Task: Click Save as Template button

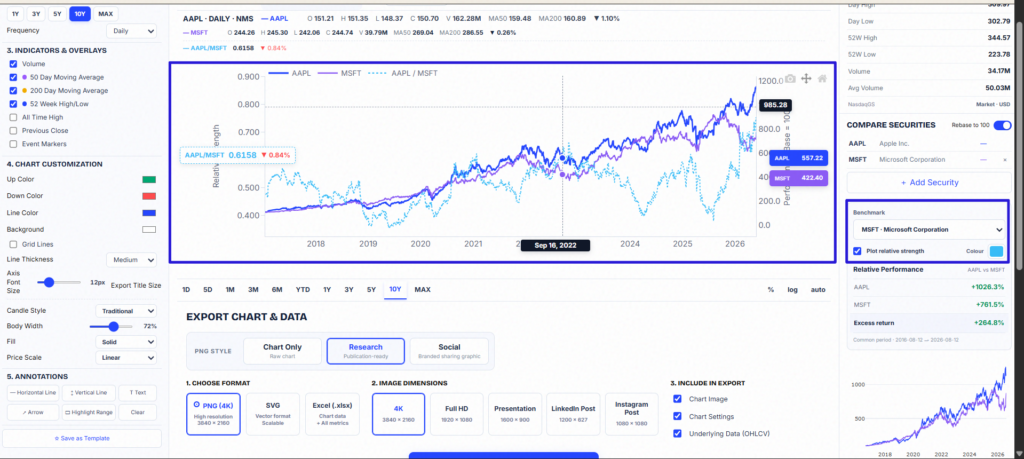Action: tap(82, 438)
